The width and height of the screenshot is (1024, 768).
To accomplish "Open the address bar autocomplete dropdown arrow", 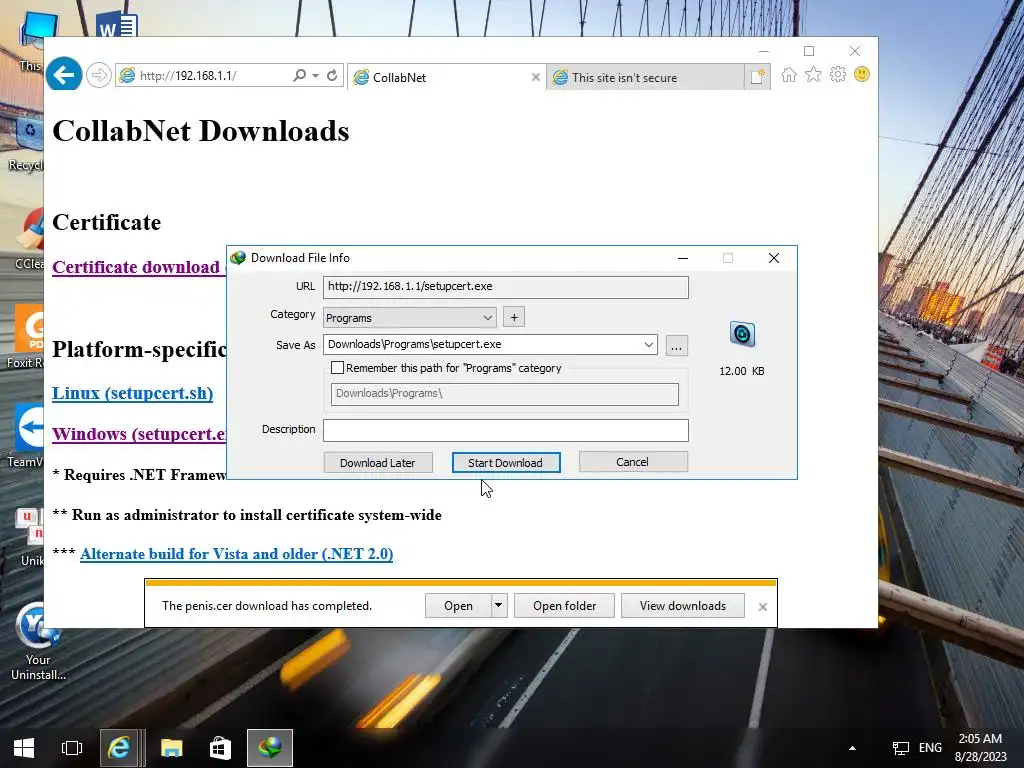I will point(315,76).
